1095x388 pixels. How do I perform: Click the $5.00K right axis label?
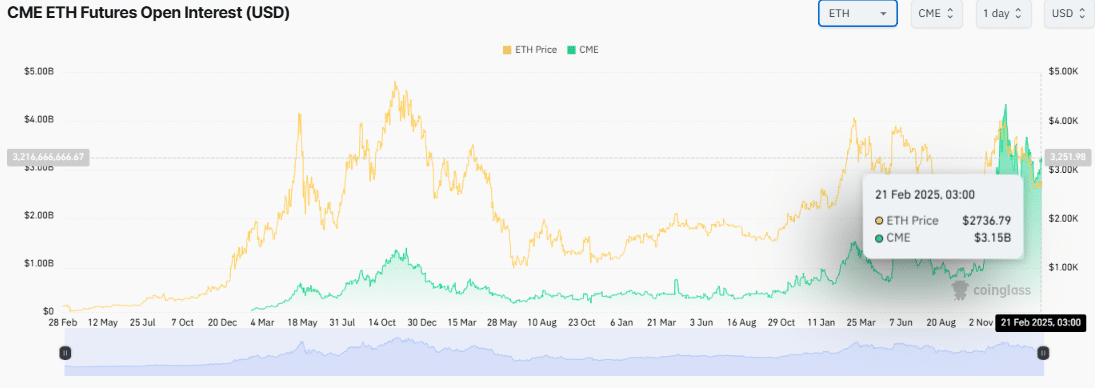[x=1063, y=72]
